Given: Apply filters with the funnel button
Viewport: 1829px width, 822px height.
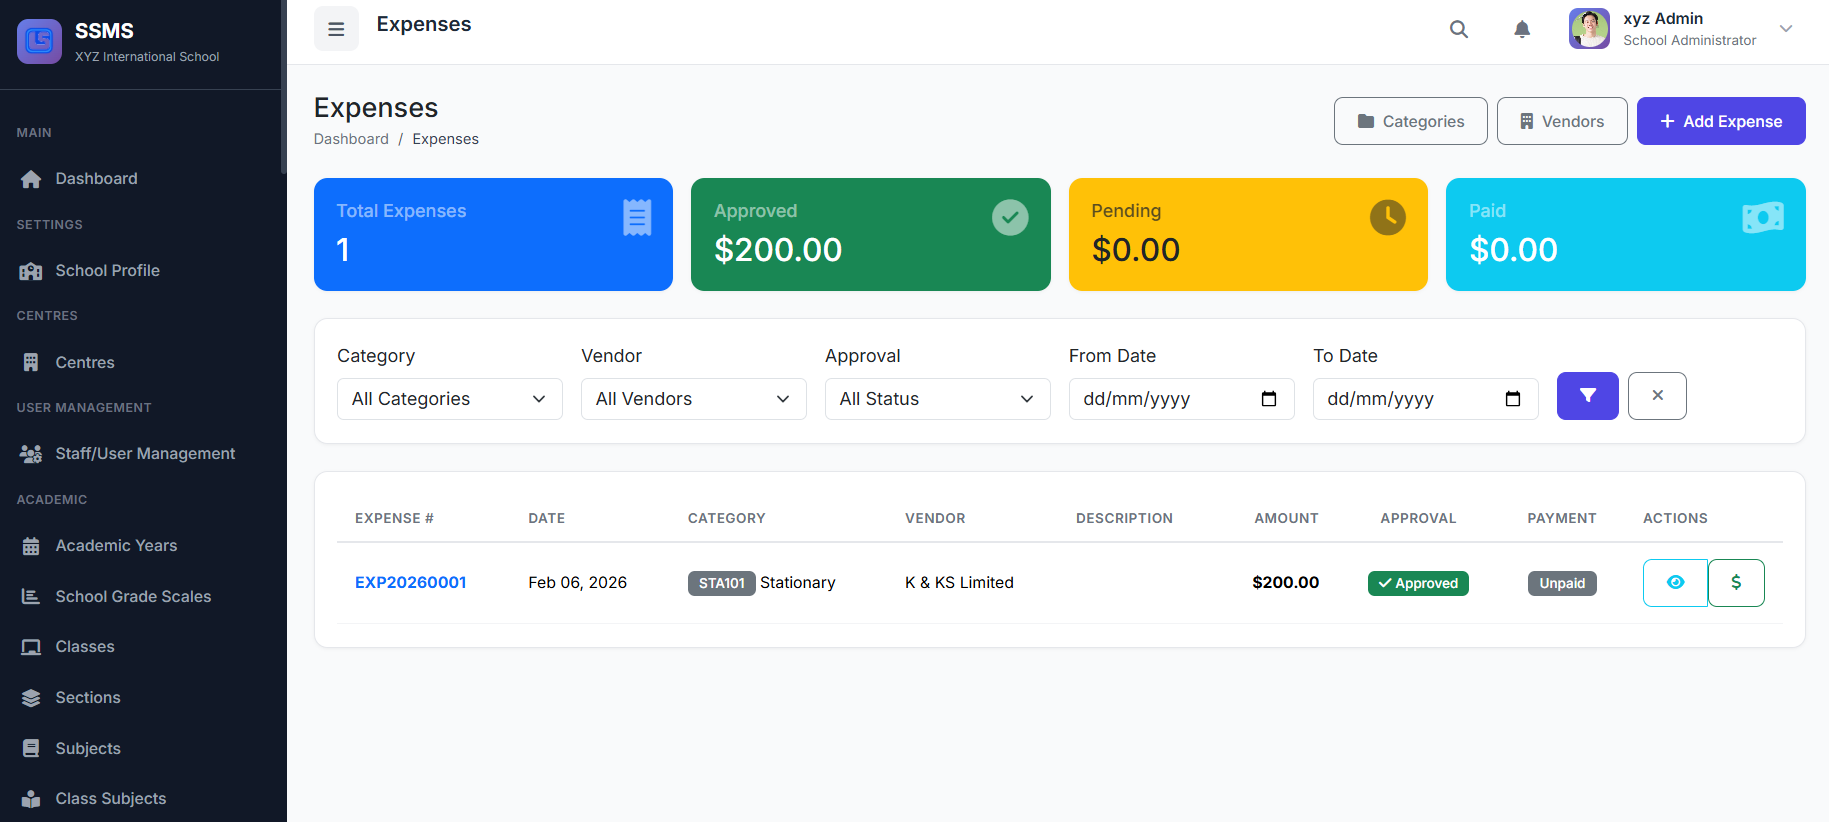Looking at the screenshot, I should pos(1587,396).
